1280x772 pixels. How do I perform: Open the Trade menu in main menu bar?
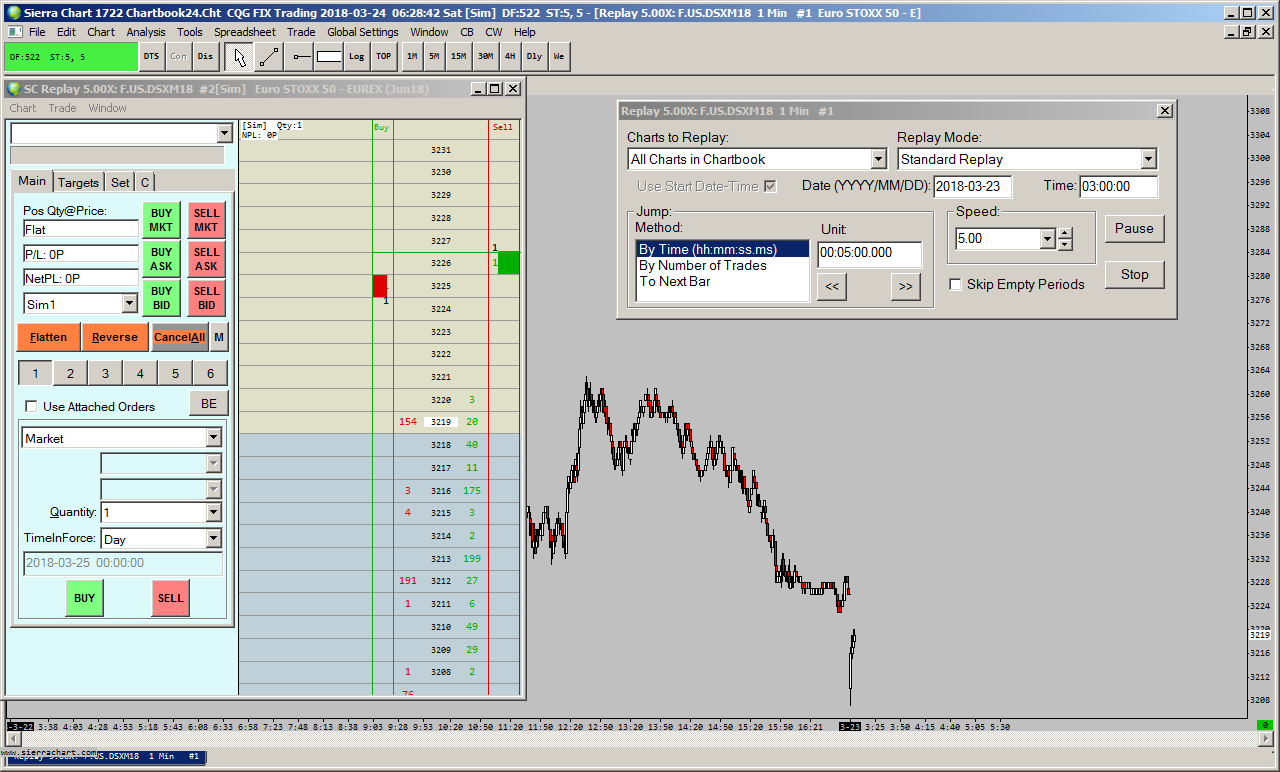(301, 32)
